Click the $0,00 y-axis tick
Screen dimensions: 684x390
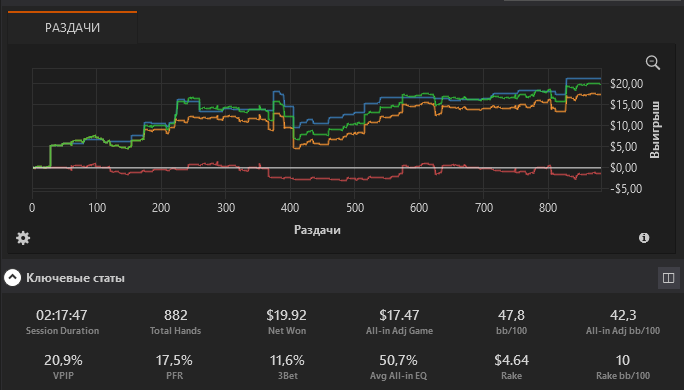623,168
